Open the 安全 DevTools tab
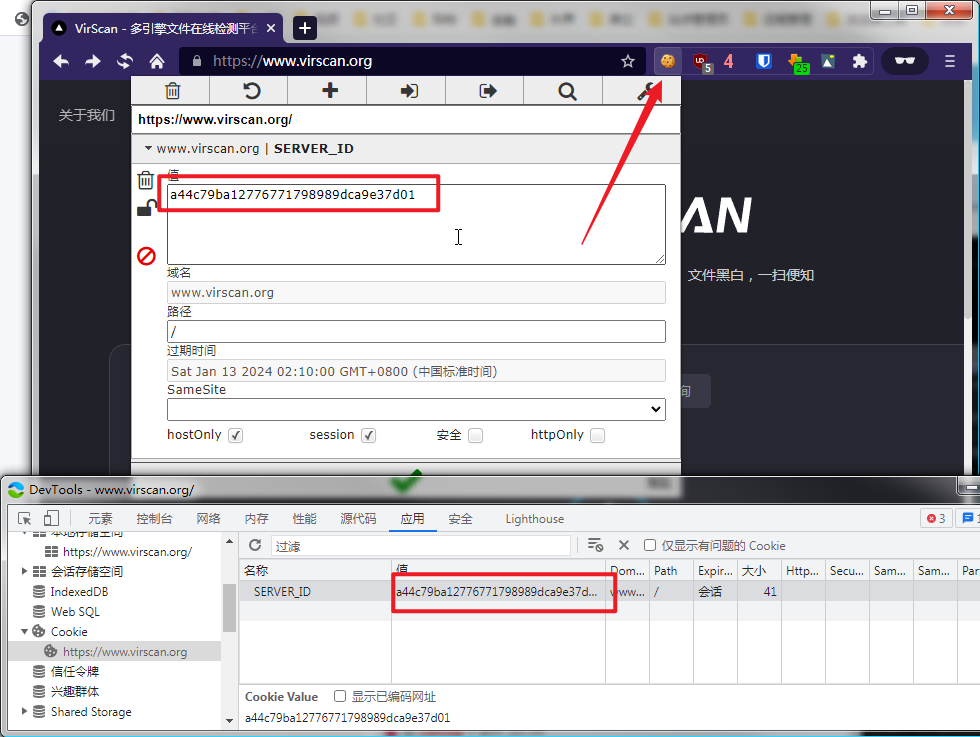This screenshot has height=737, width=980. (x=460, y=518)
